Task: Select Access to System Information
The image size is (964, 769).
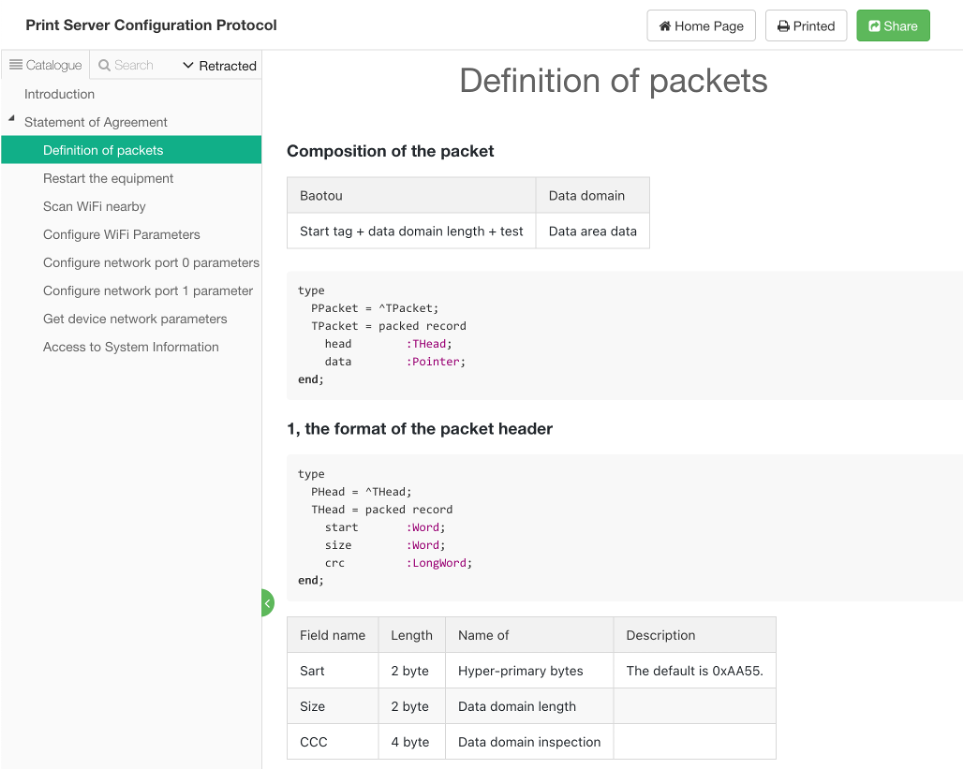Action: point(131,346)
